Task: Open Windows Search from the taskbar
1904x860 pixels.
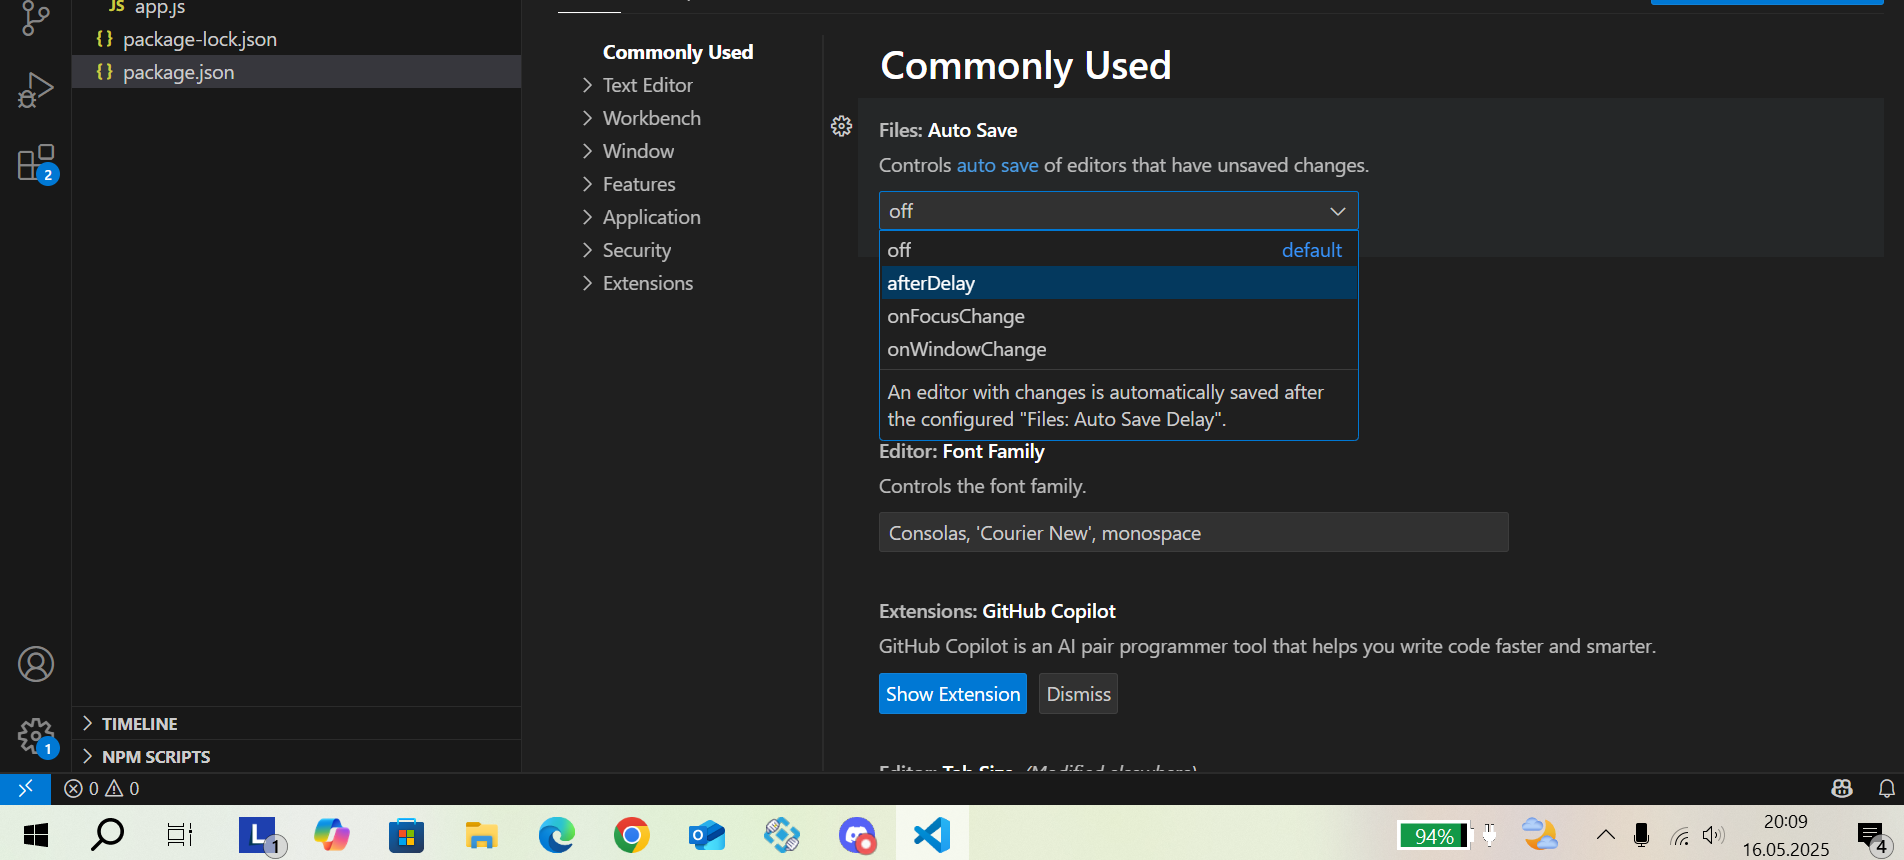Action: pos(107,834)
